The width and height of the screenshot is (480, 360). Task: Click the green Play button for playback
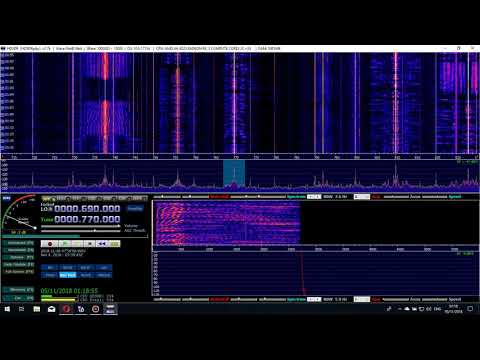tap(65, 244)
